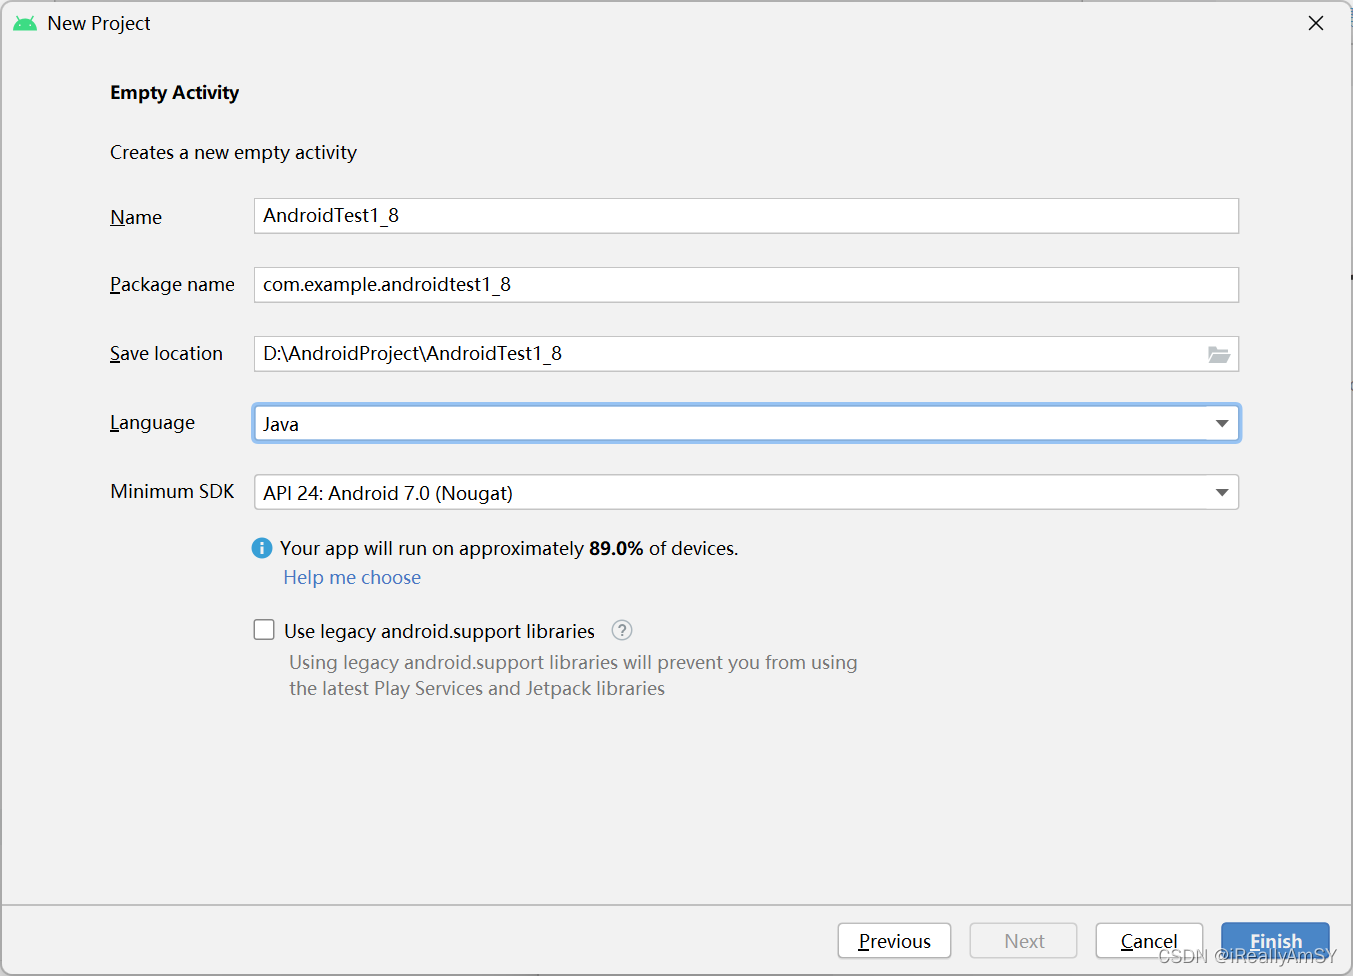Click Finish to create the project
This screenshot has height=976, width=1353.
click(1275, 941)
